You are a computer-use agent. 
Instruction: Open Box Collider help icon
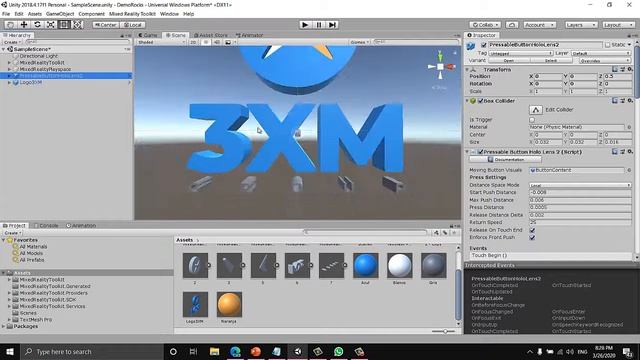(x=615, y=100)
